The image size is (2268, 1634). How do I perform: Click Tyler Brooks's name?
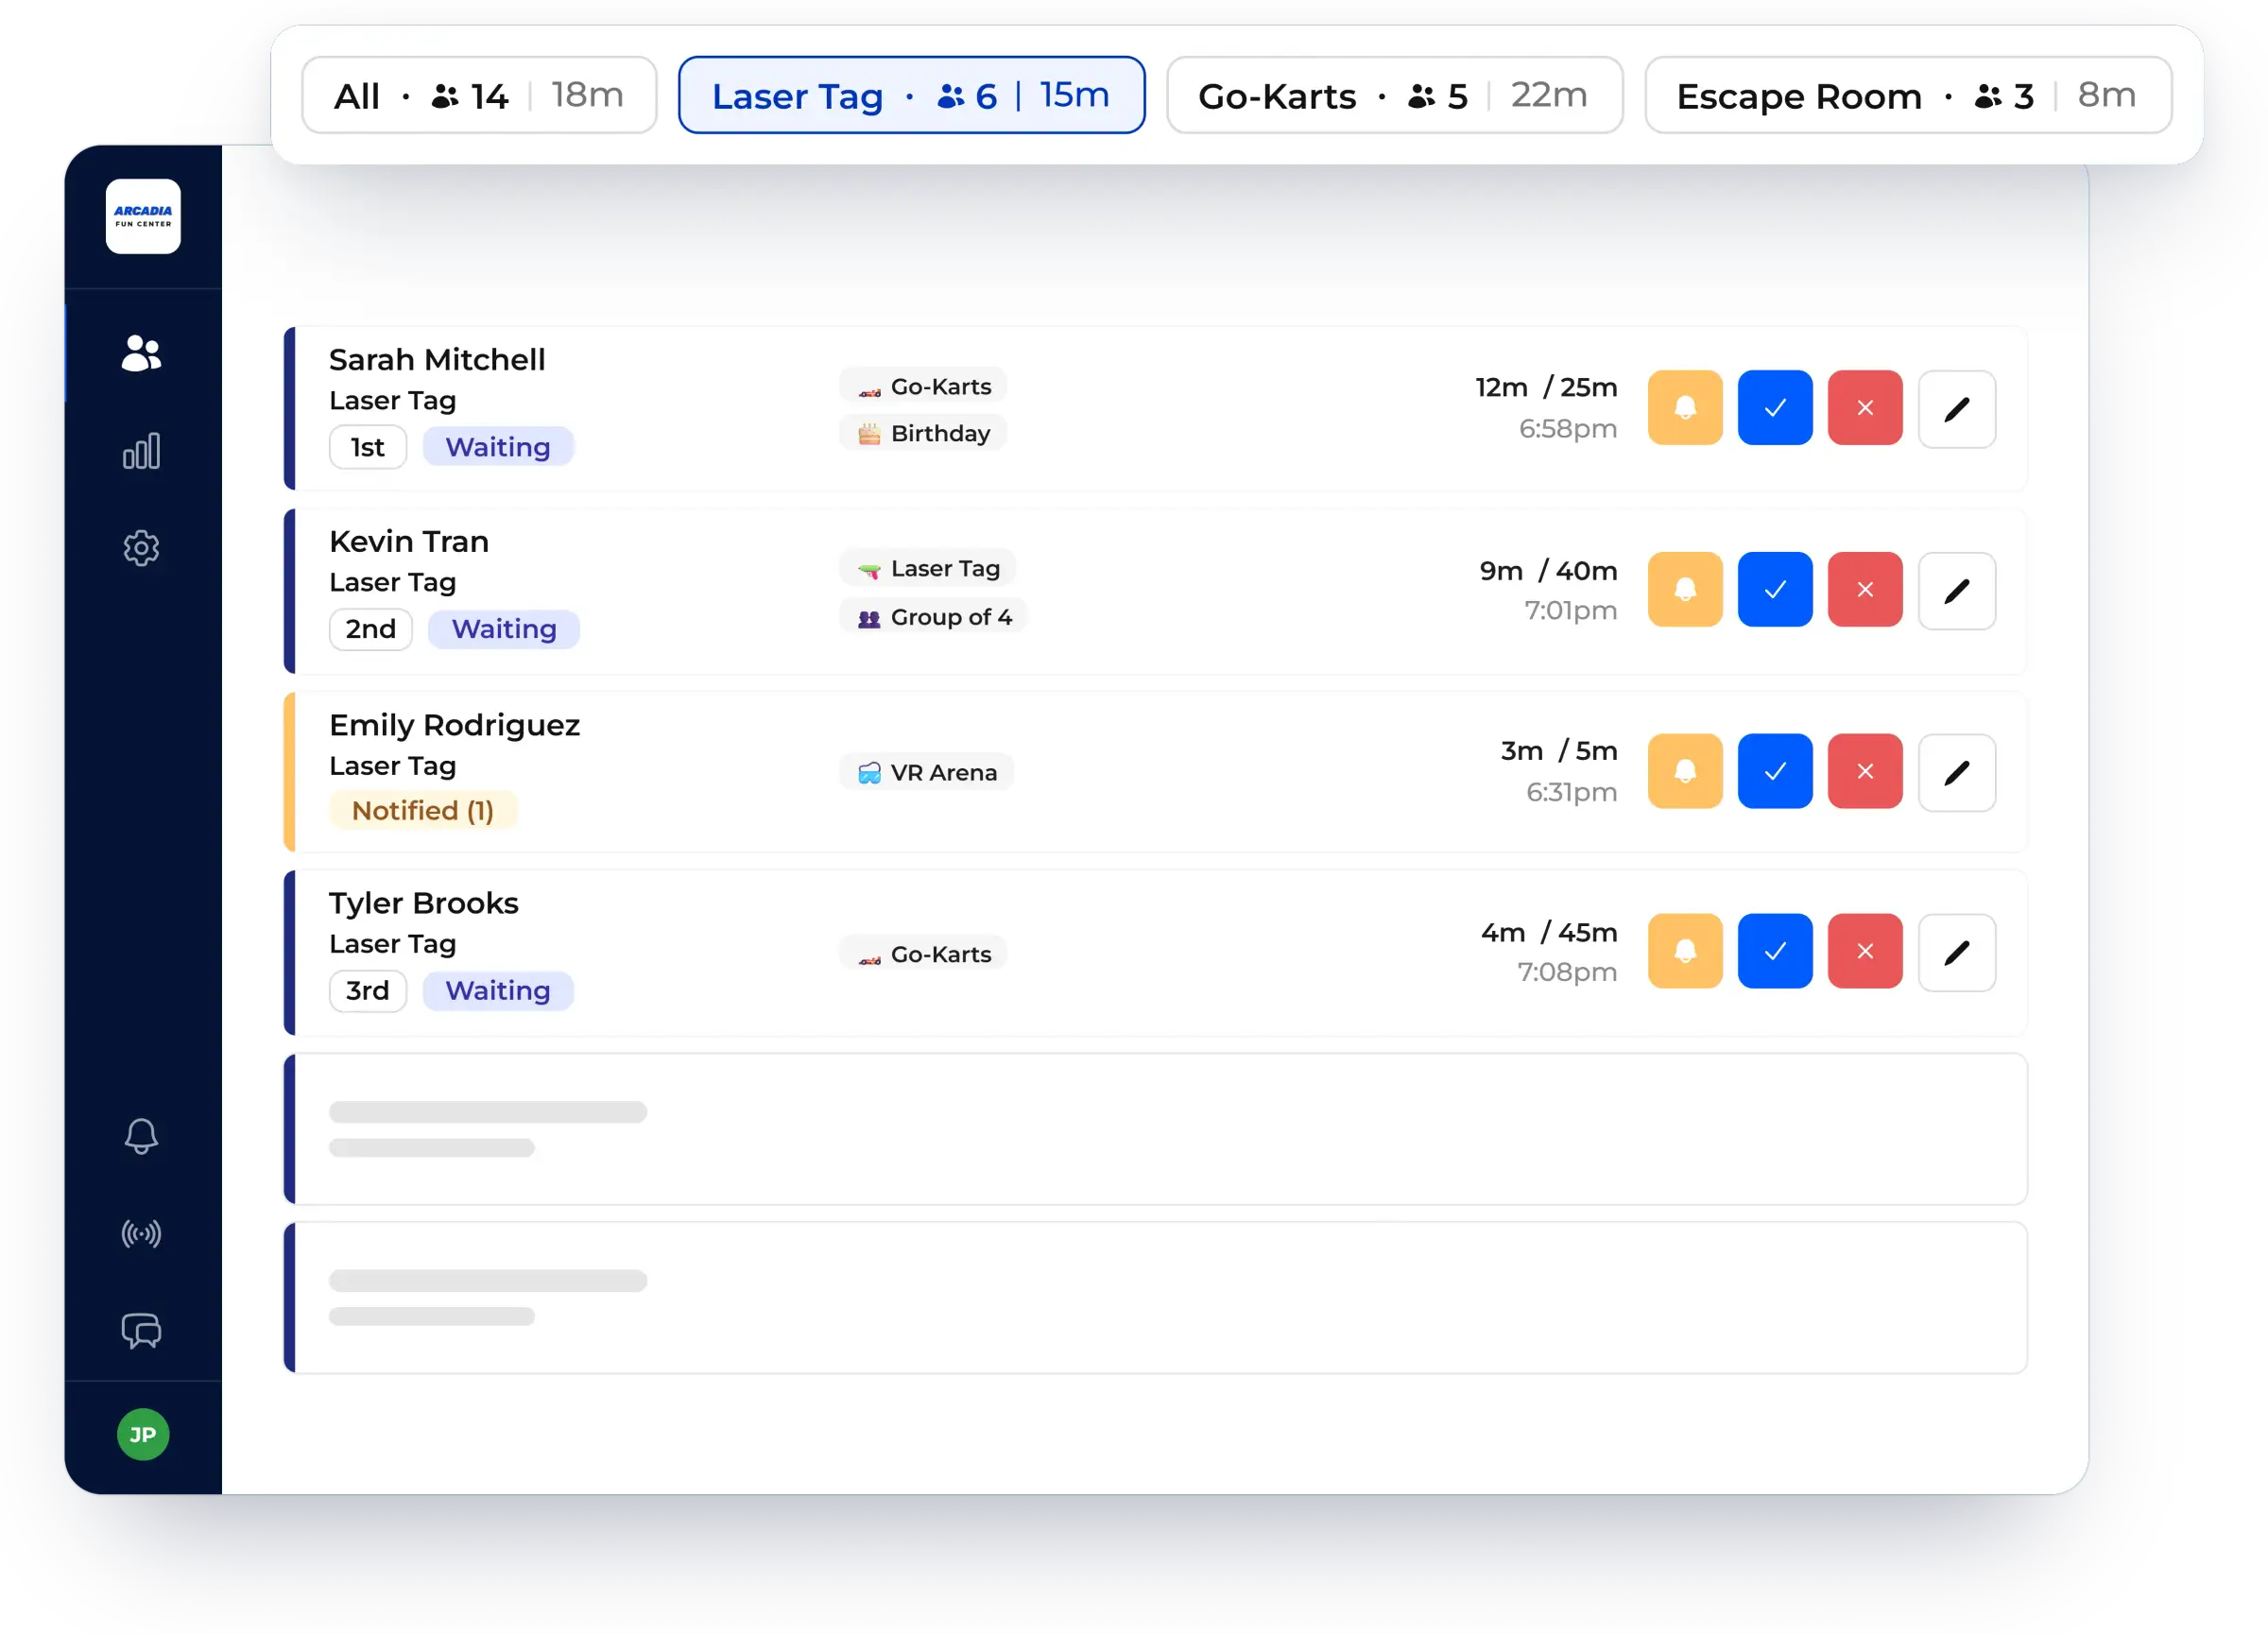[424, 903]
